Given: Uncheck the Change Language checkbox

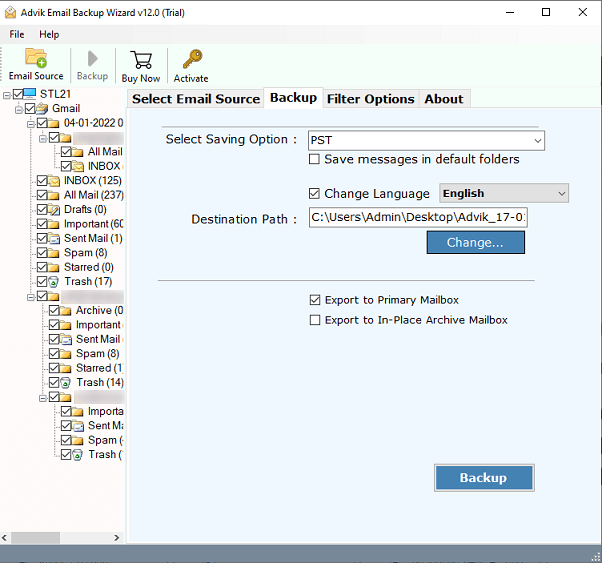Looking at the screenshot, I should coord(314,193).
